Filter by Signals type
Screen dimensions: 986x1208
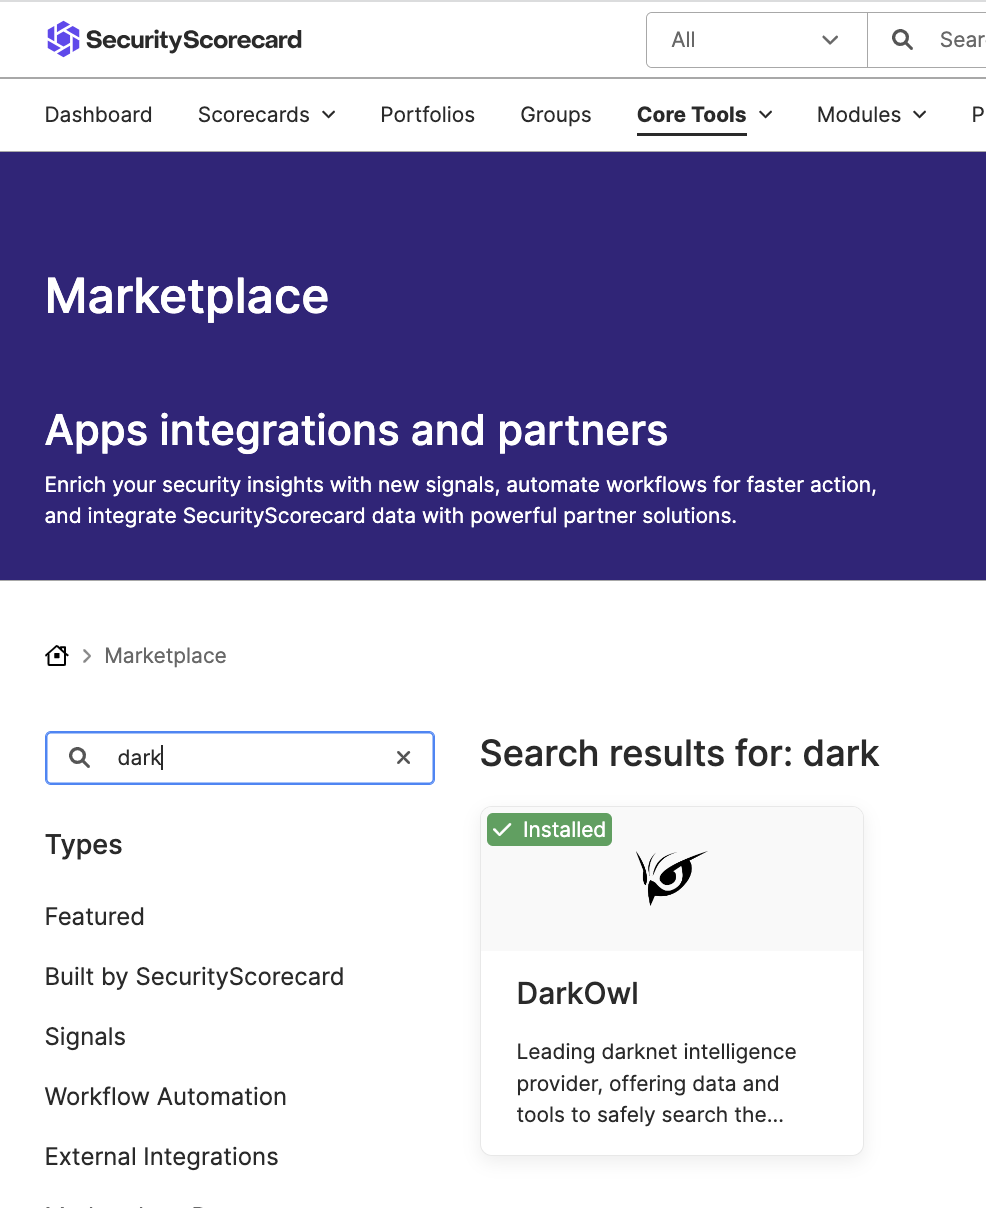point(86,1037)
